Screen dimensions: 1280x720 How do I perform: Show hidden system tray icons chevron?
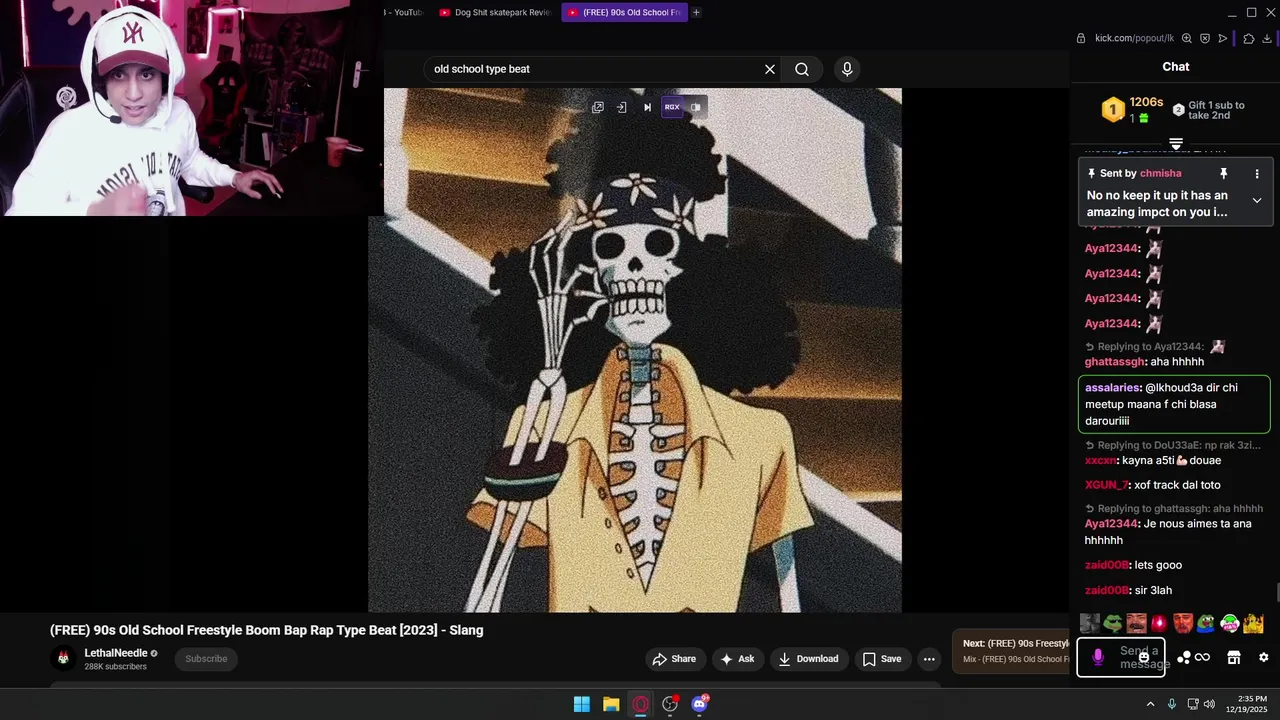(x=1150, y=704)
